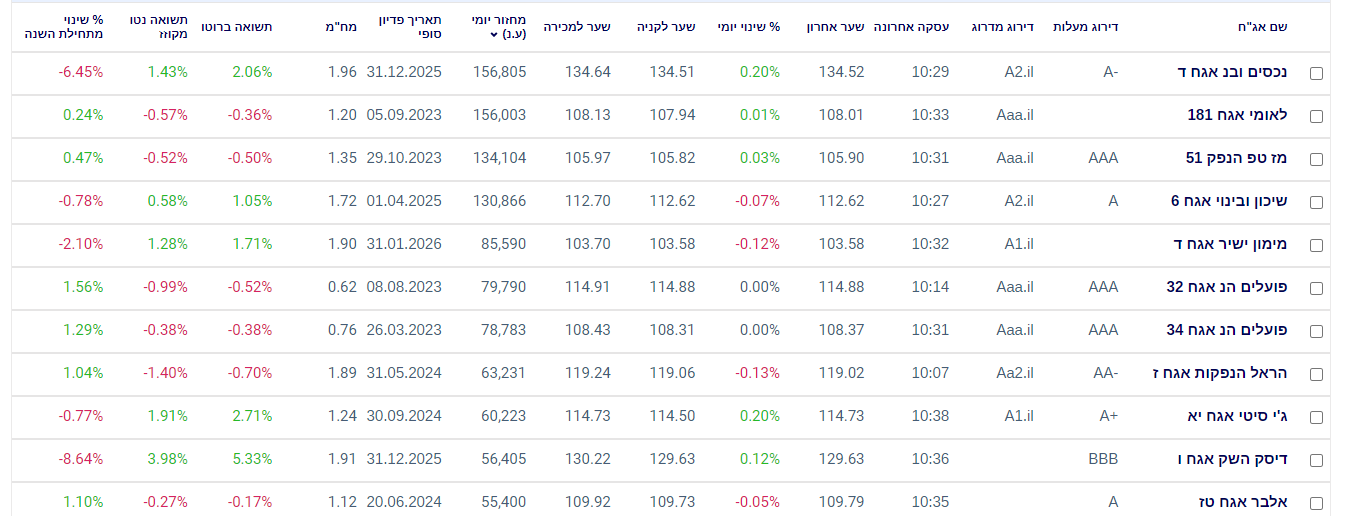Screen dimensions: 1347x516
Task: Click the % שינוי מתחילת השנה header
Action: coord(64,27)
